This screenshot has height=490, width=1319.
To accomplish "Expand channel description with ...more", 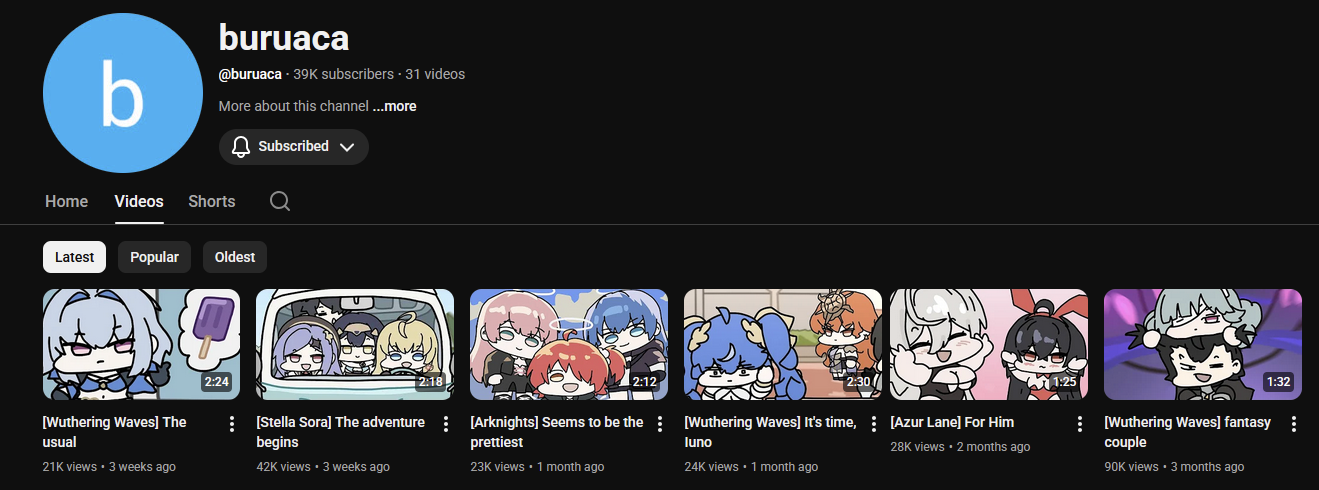I will click(394, 106).
